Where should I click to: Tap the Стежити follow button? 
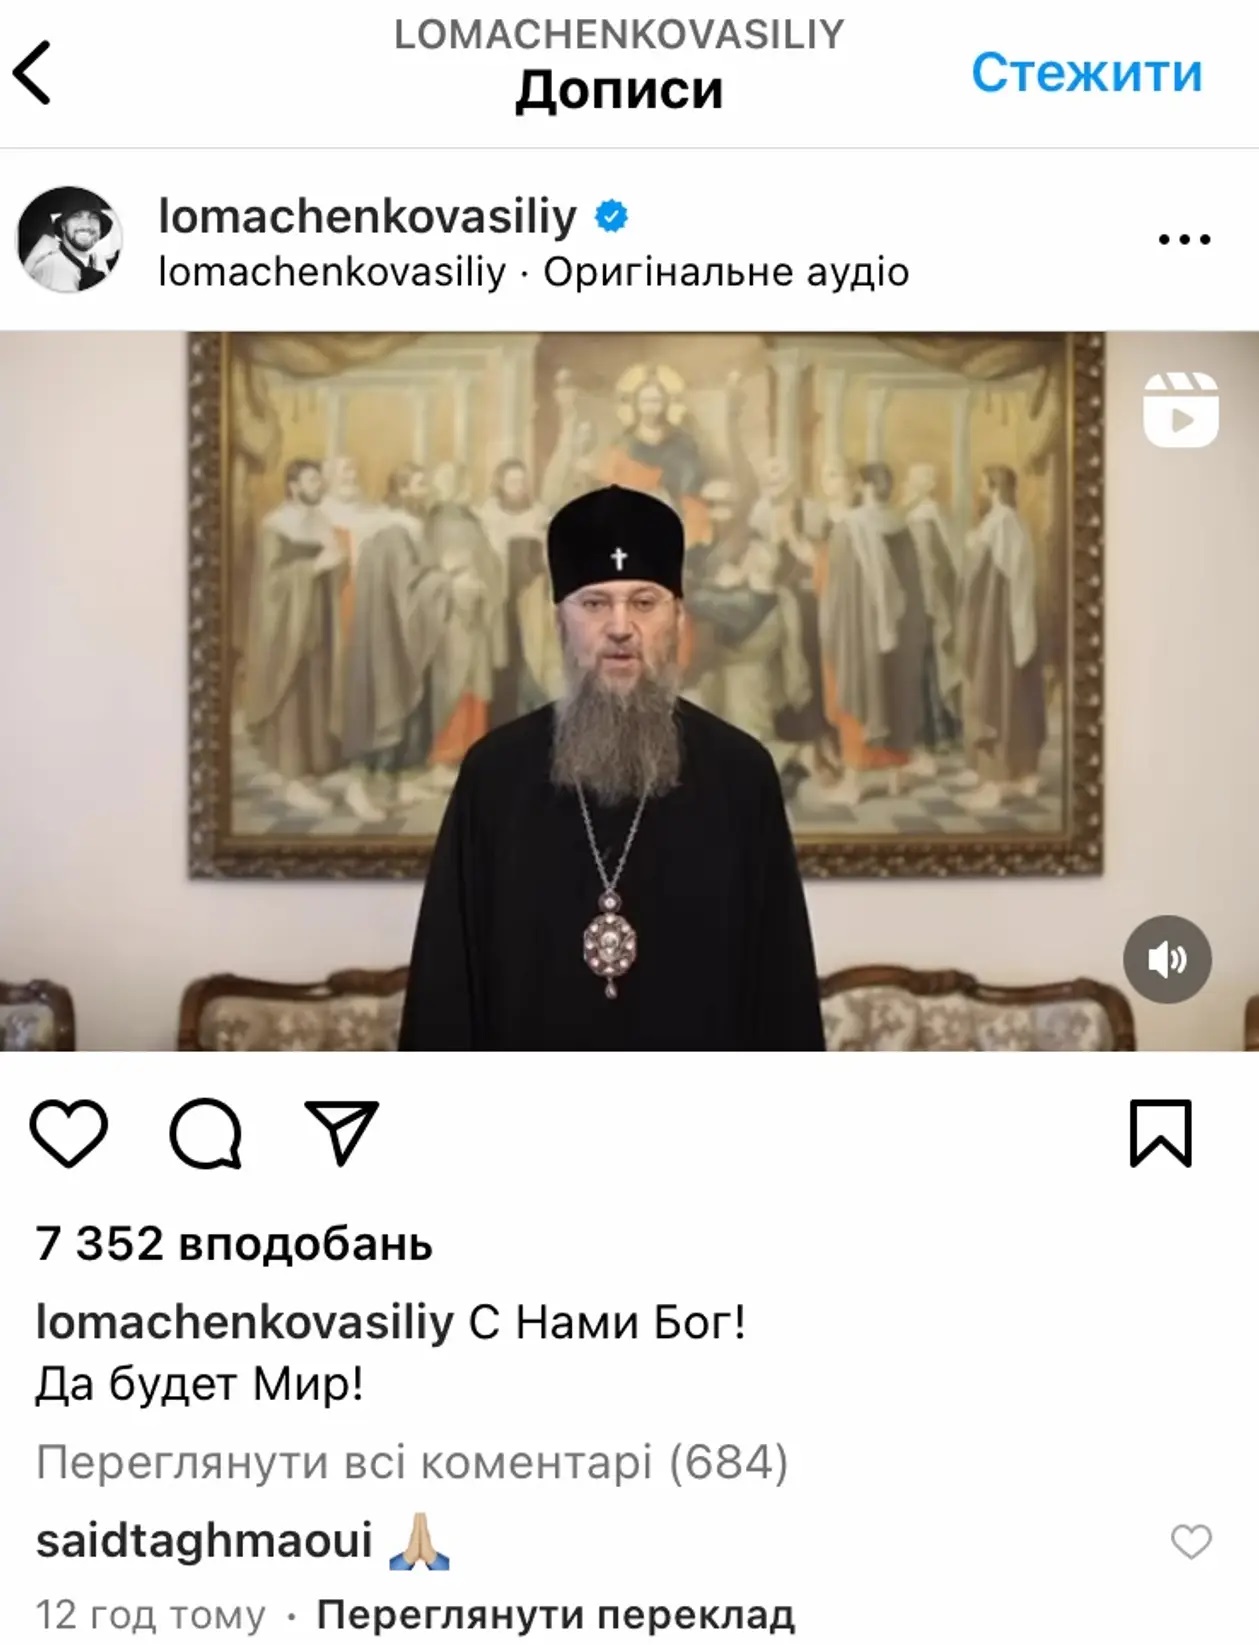(1087, 73)
